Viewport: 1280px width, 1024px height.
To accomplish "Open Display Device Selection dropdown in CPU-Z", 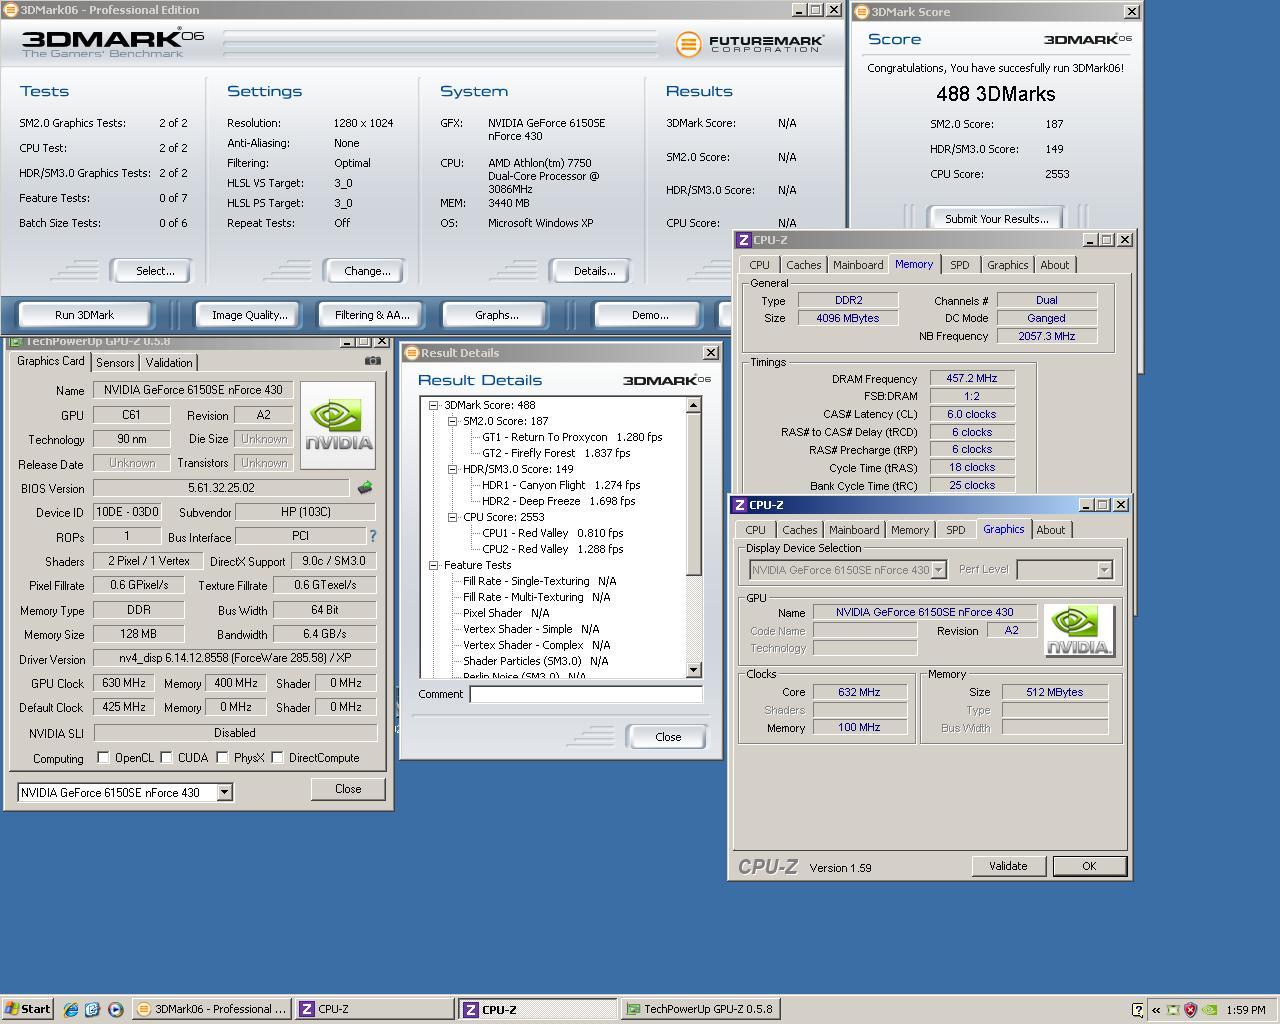I will tap(938, 570).
